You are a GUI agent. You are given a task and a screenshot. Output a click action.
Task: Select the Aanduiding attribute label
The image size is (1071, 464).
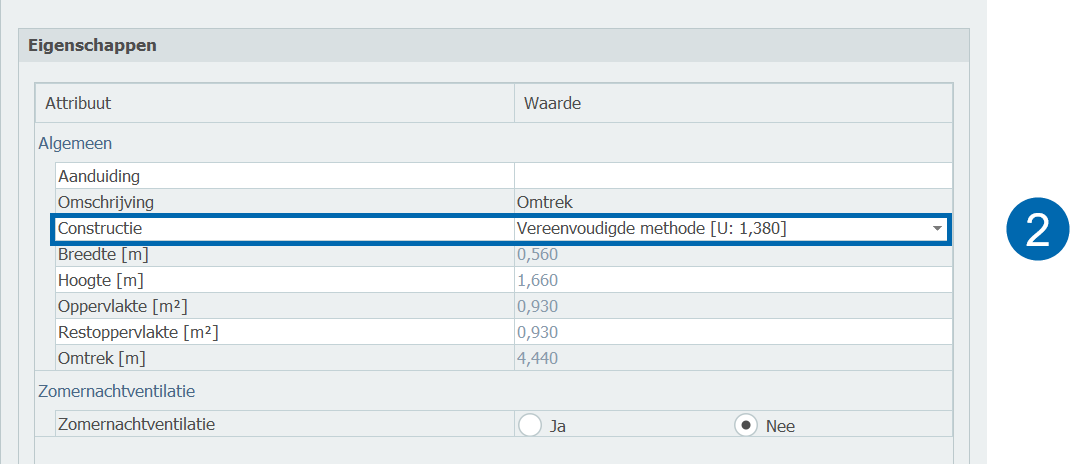(x=98, y=176)
